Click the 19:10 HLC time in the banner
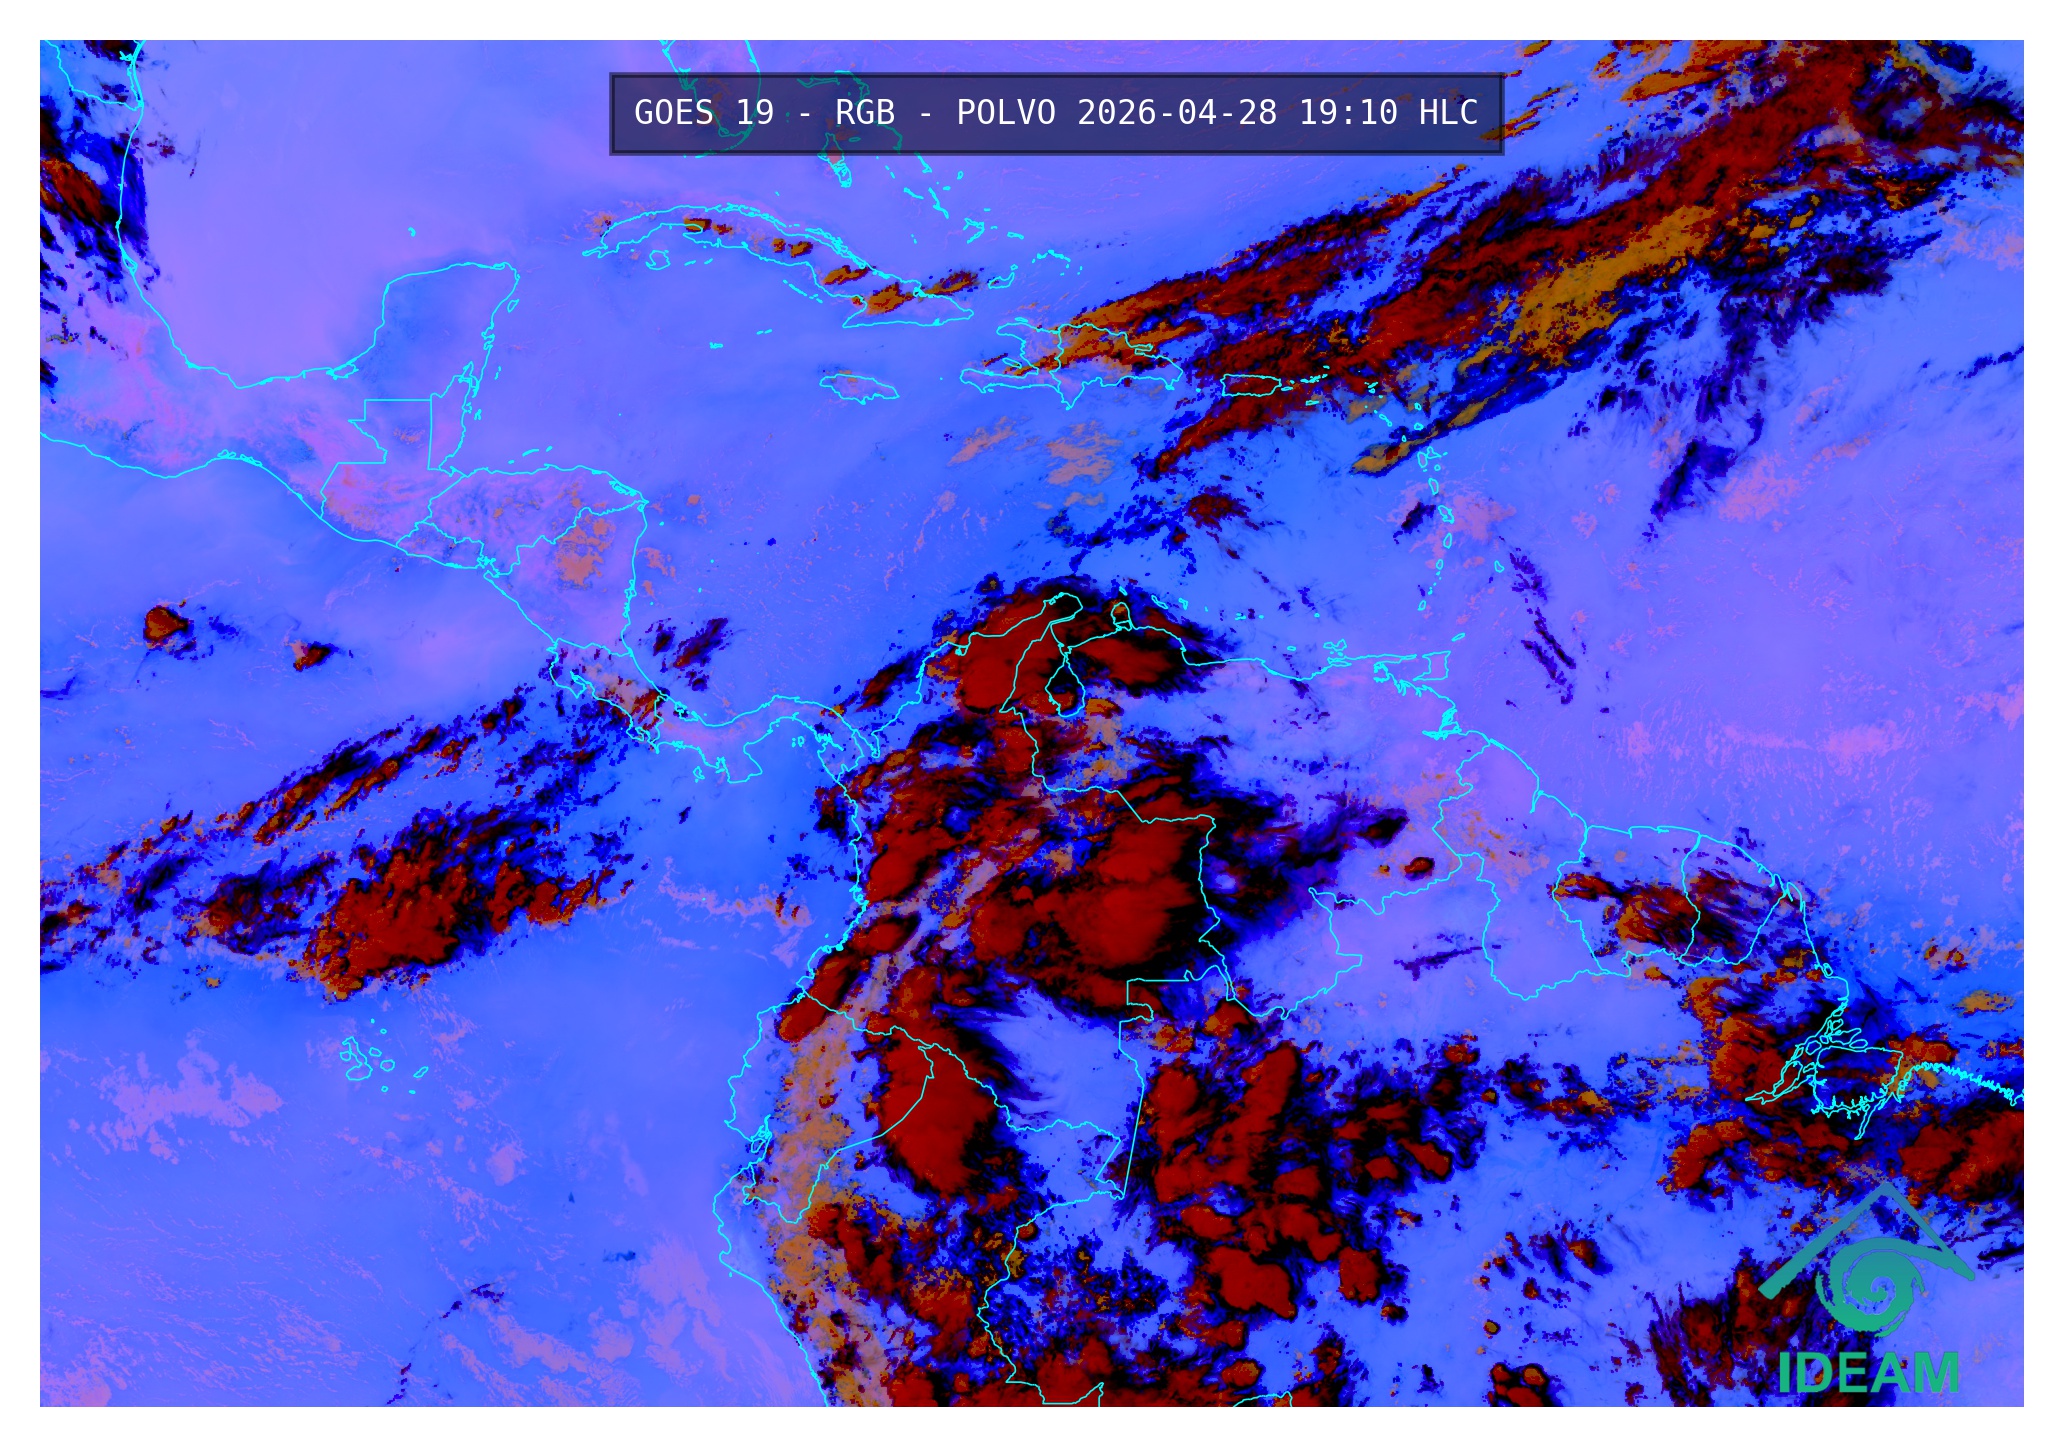Viewport: 2063px width, 1447px height. pos(1388,113)
